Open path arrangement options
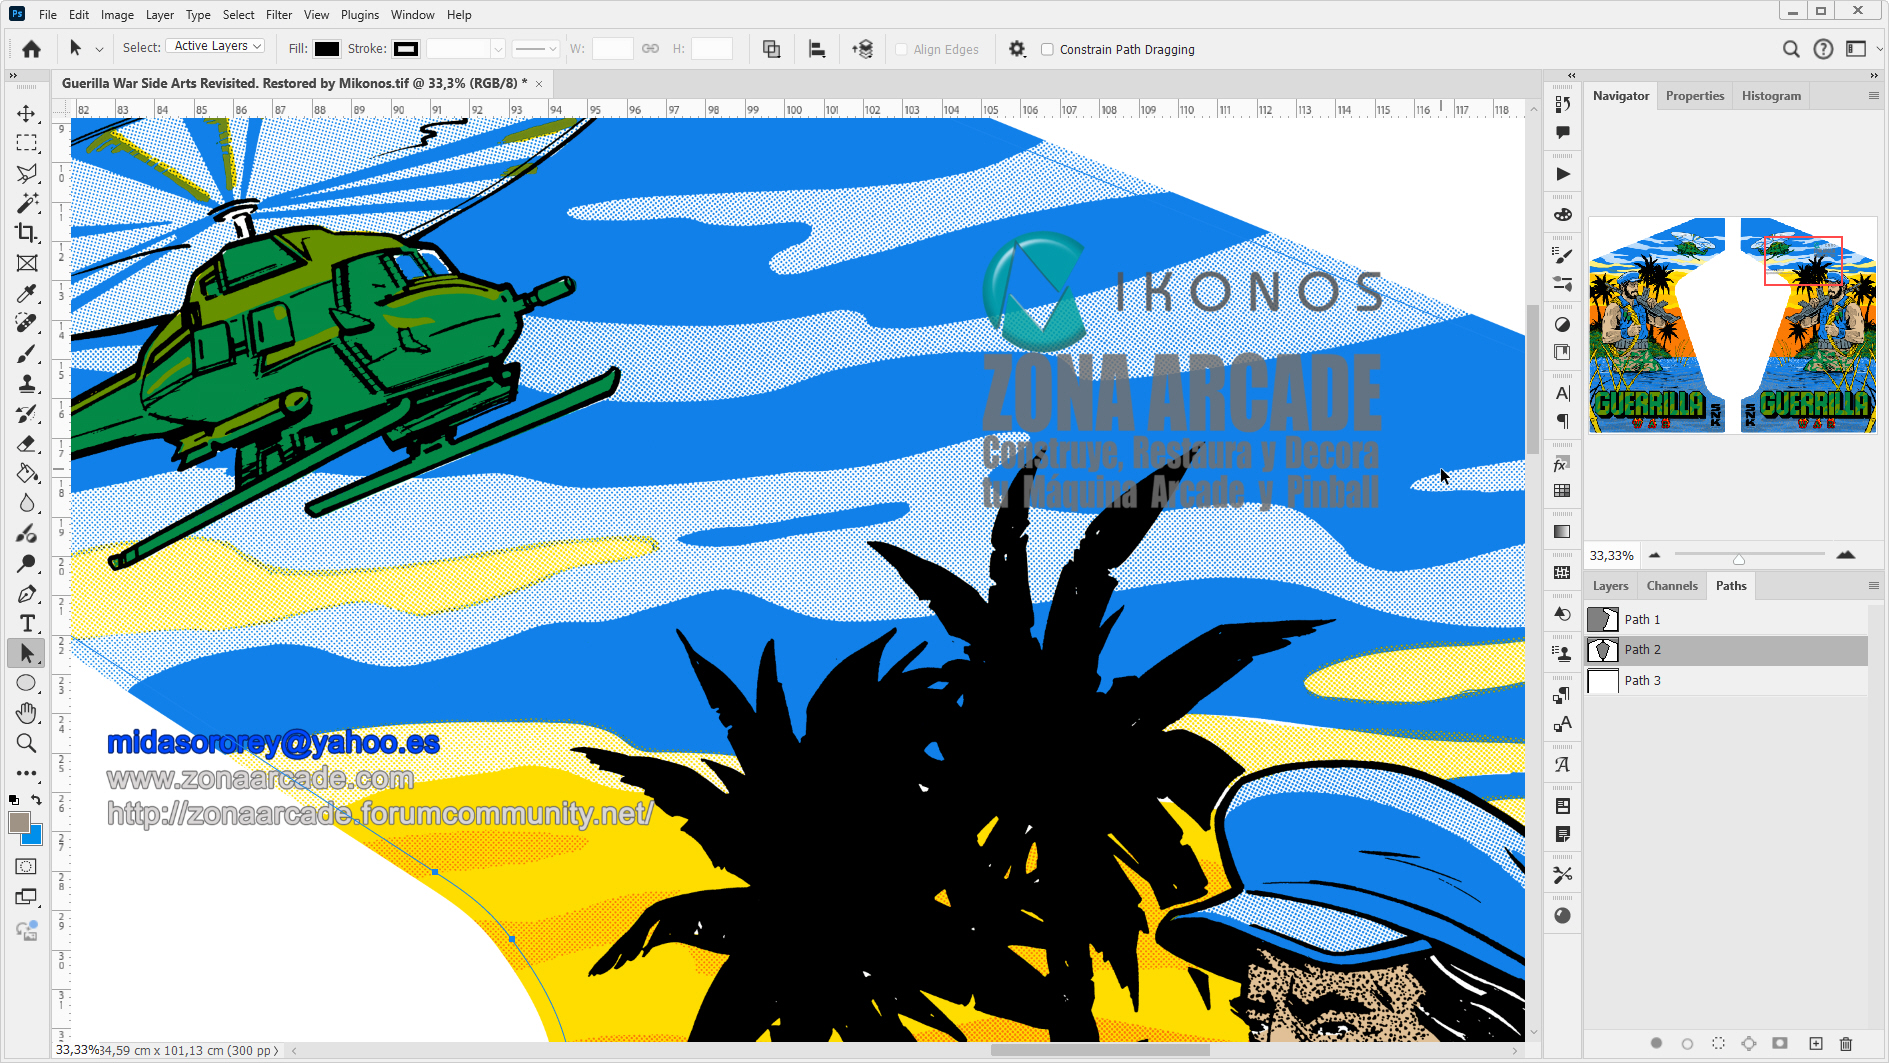The height and width of the screenshot is (1063, 1889). (x=863, y=49)
